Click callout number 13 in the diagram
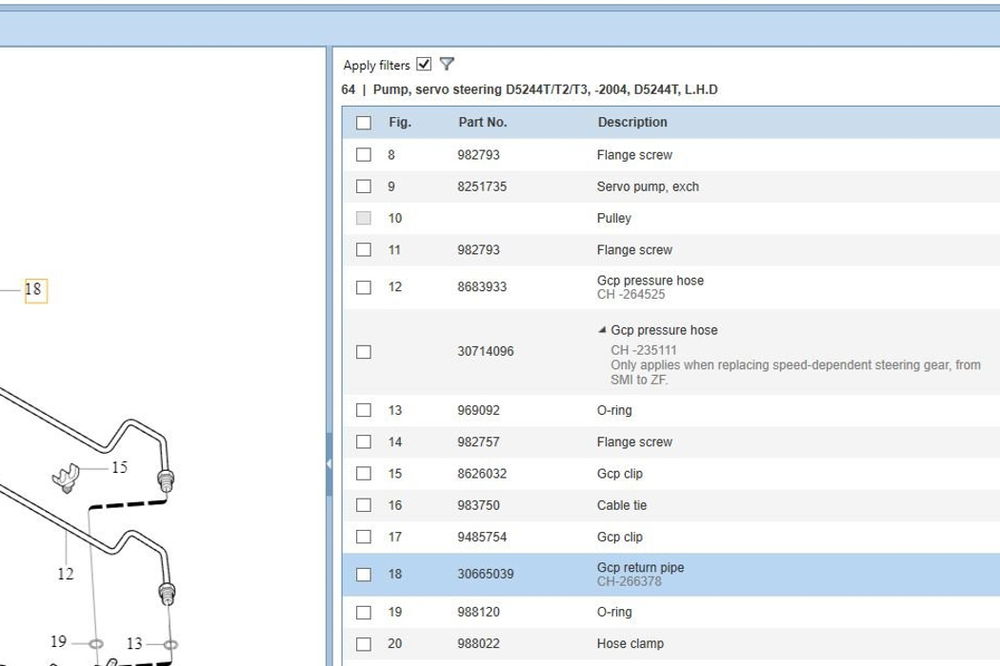This screenshot has width=1000, height=666. [134, 643]
